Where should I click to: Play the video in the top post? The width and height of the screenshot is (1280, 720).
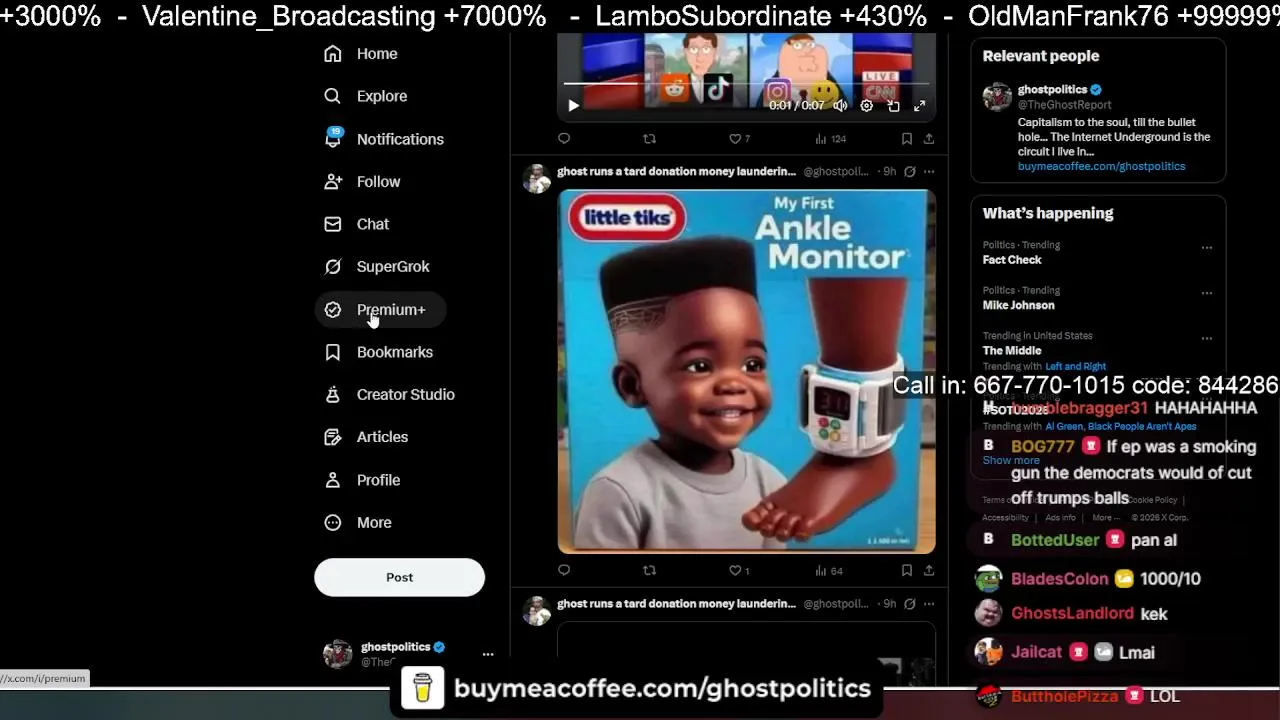point(573,105)
